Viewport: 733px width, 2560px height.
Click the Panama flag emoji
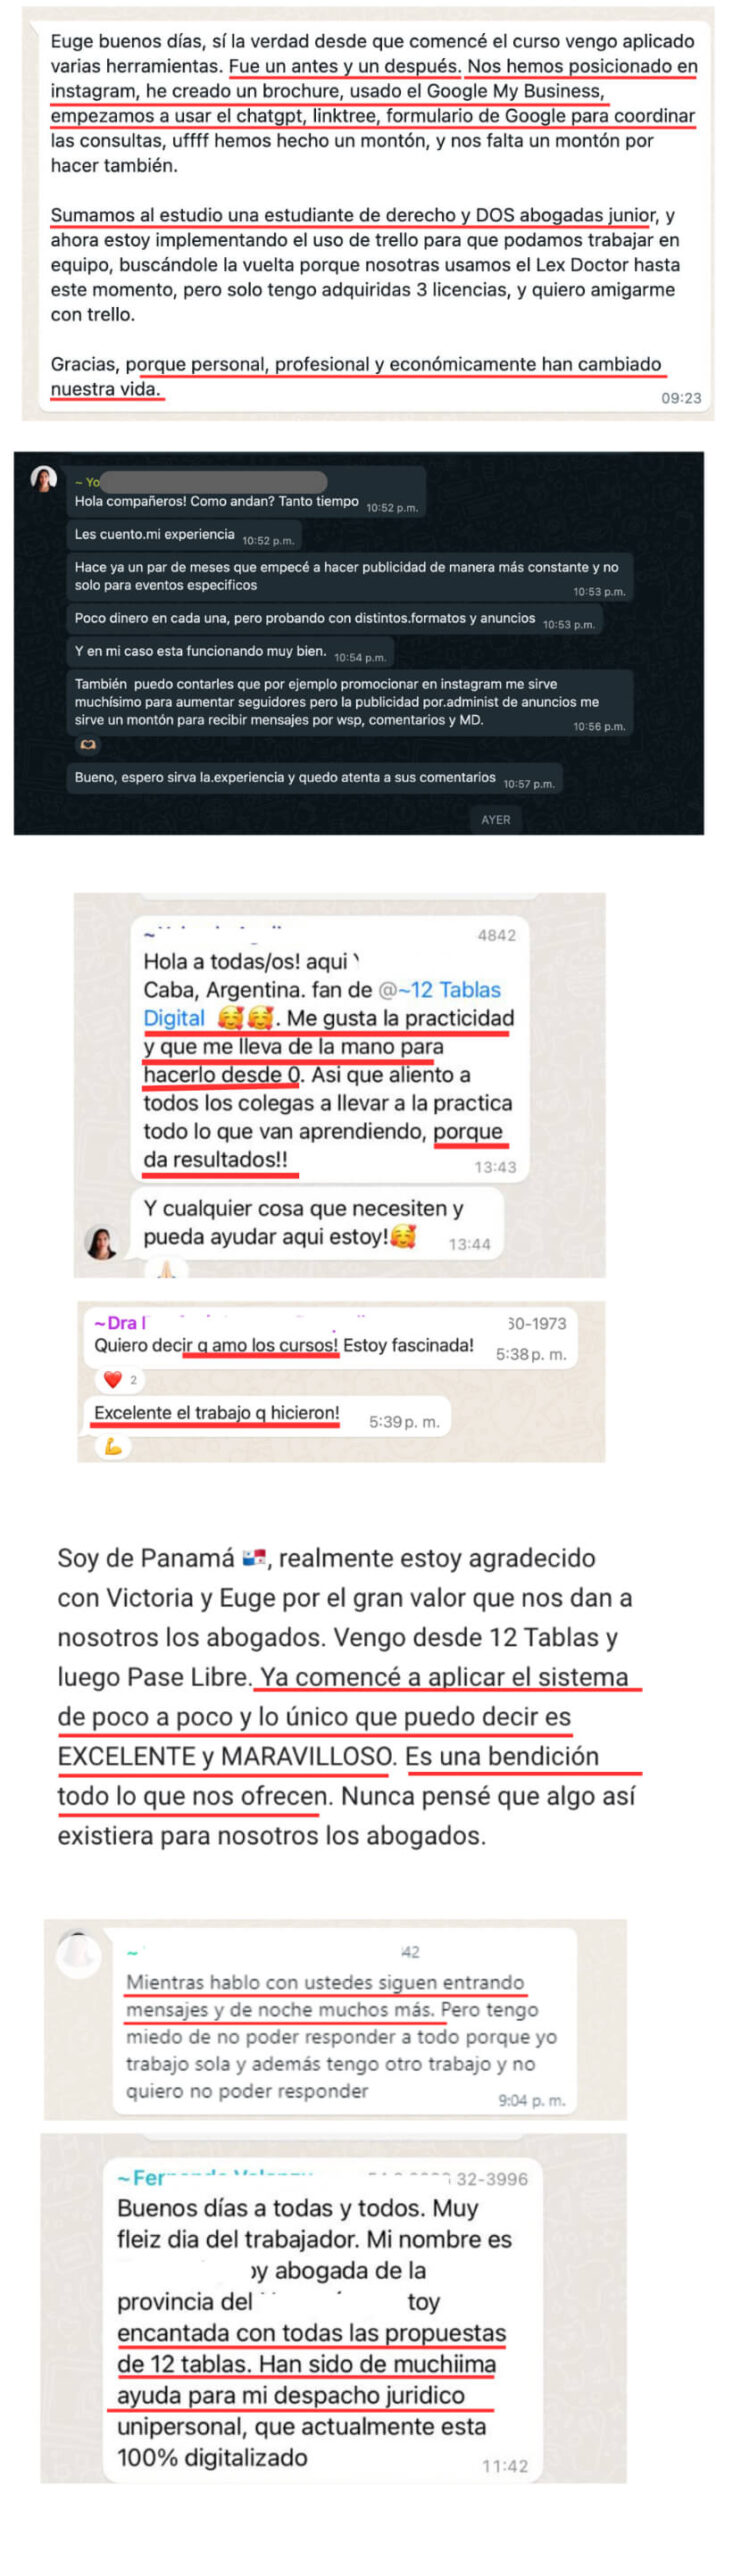pyautogui.click(x=255, y=1558)
